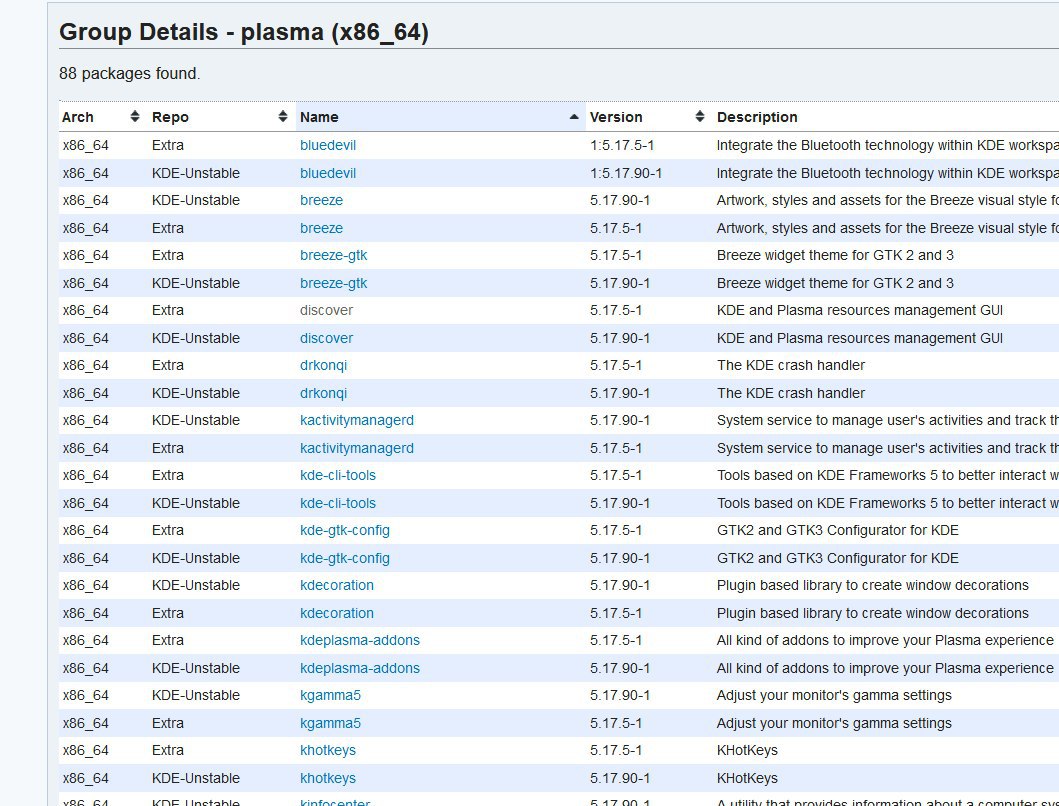Click 'KHotKeys' description in the KDE-Unstable row

pyautogui.click(x=747, y=778)
